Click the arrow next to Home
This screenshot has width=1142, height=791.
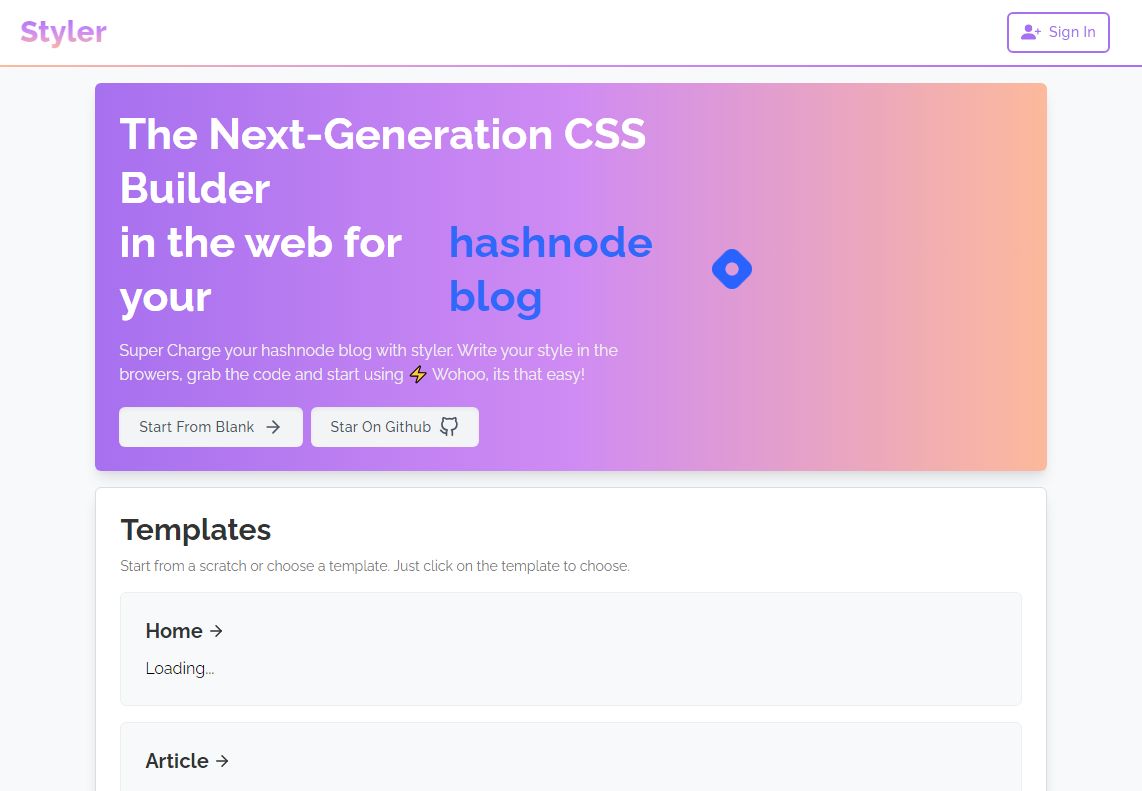coord(216,631)
